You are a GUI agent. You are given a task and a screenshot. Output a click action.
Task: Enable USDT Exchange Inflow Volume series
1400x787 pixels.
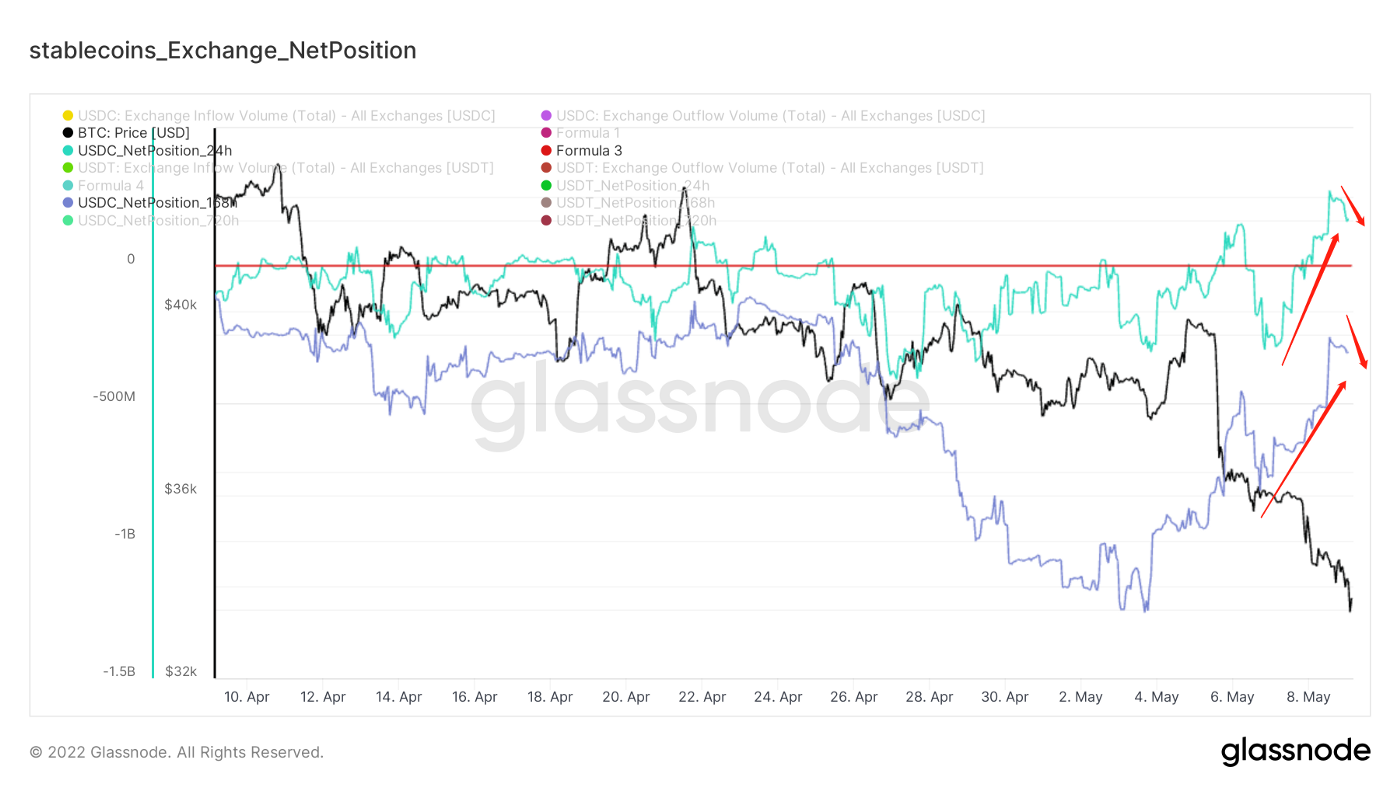tap(285, 168)
